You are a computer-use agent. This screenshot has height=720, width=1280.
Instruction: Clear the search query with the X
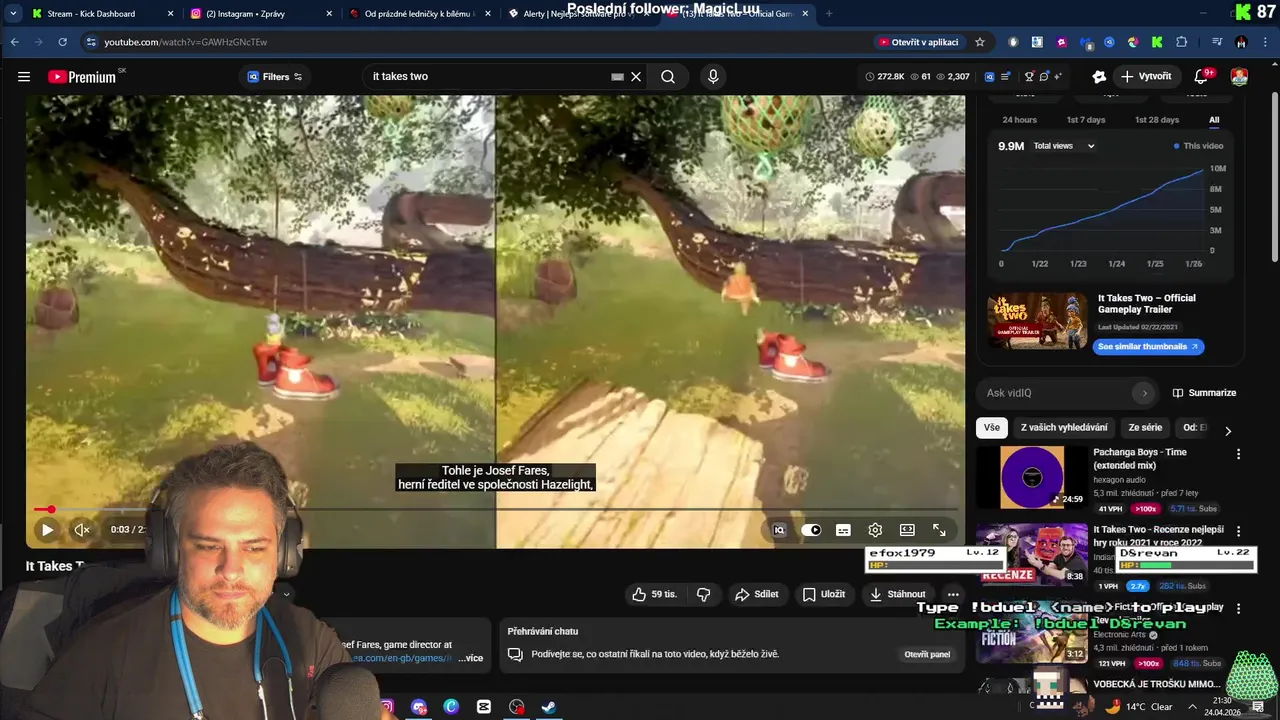coord(636,76)
